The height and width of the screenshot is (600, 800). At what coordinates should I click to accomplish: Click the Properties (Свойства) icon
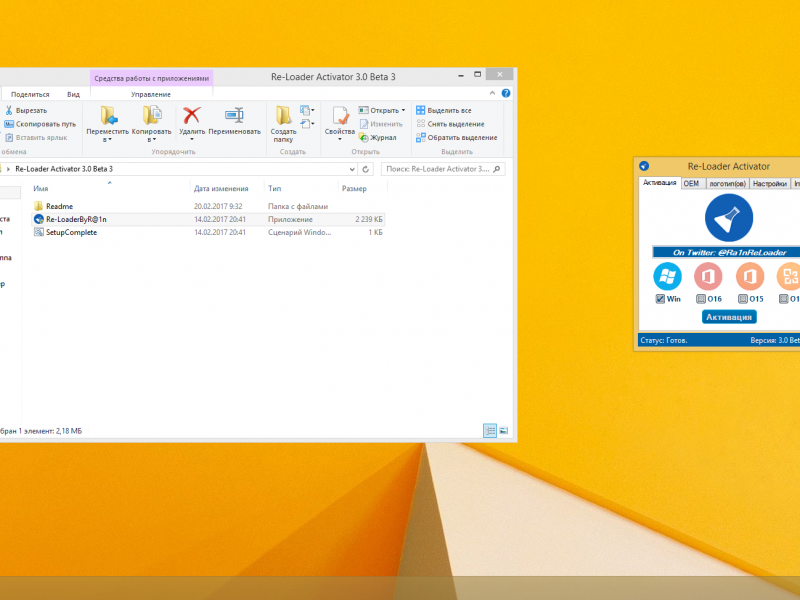(340, 116)
